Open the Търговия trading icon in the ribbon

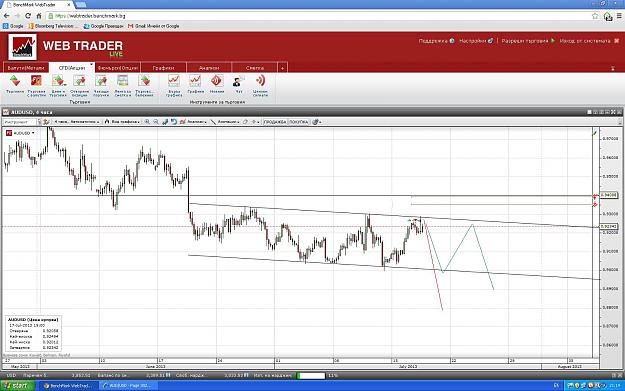[x=15, y=81]
